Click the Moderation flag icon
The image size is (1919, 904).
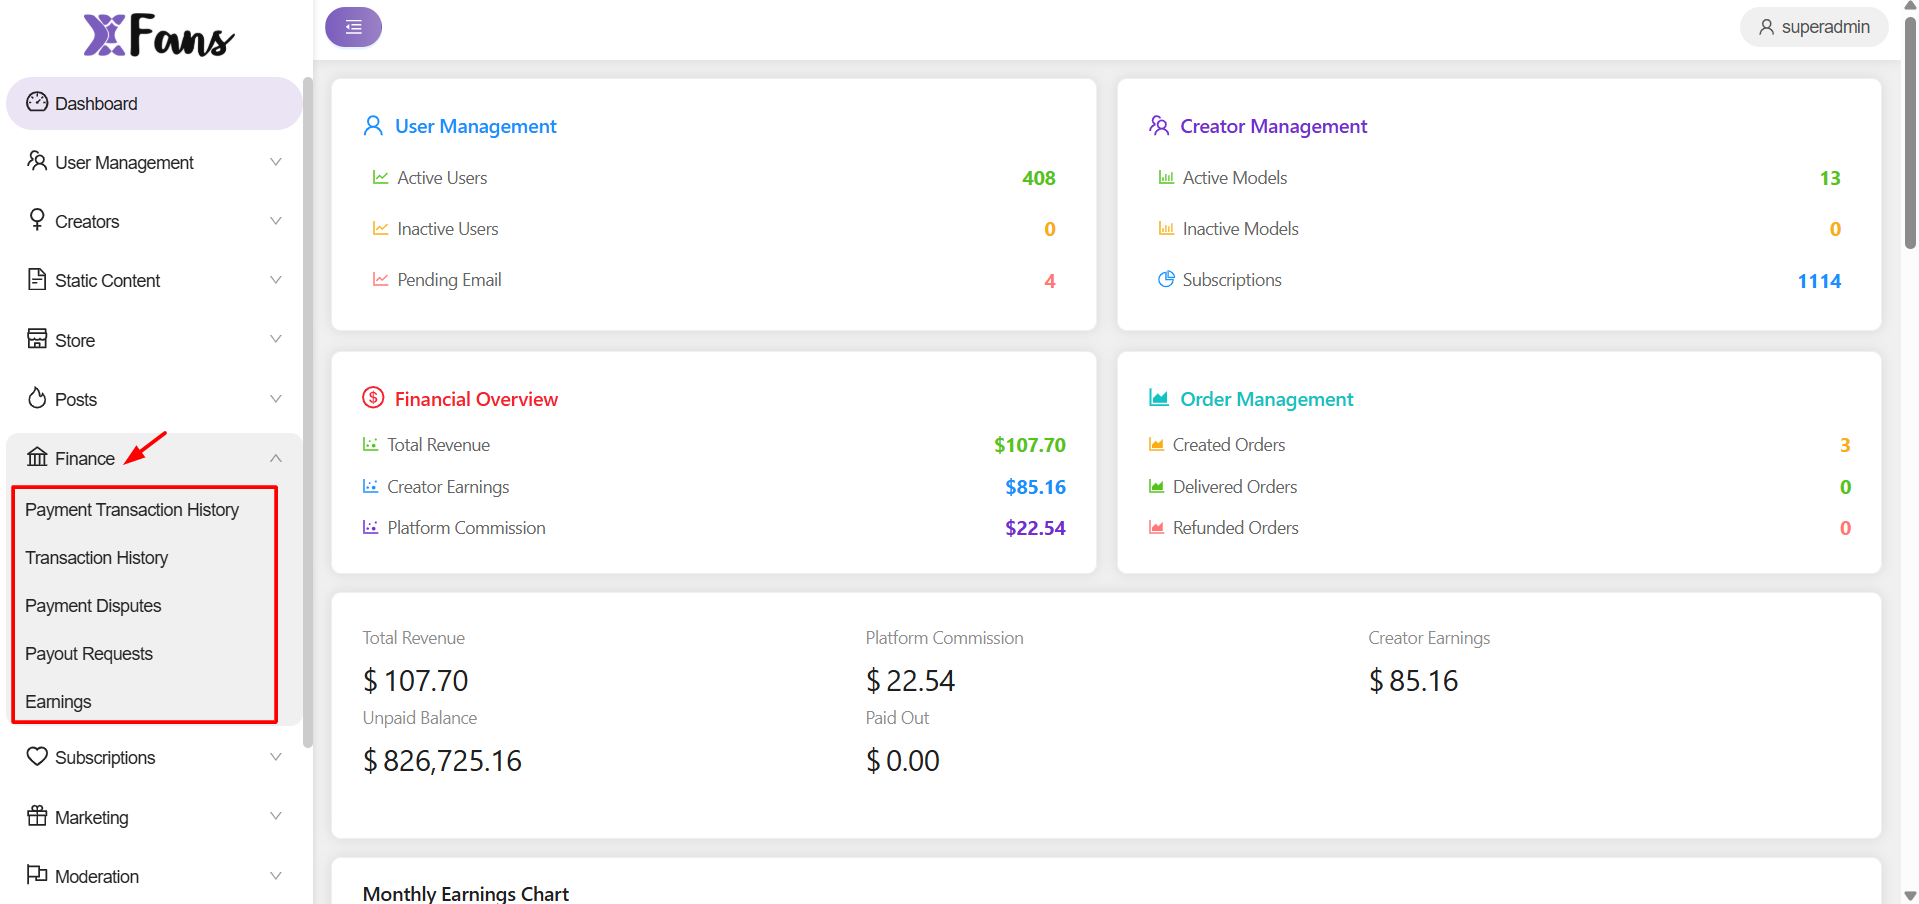(37, 875)
